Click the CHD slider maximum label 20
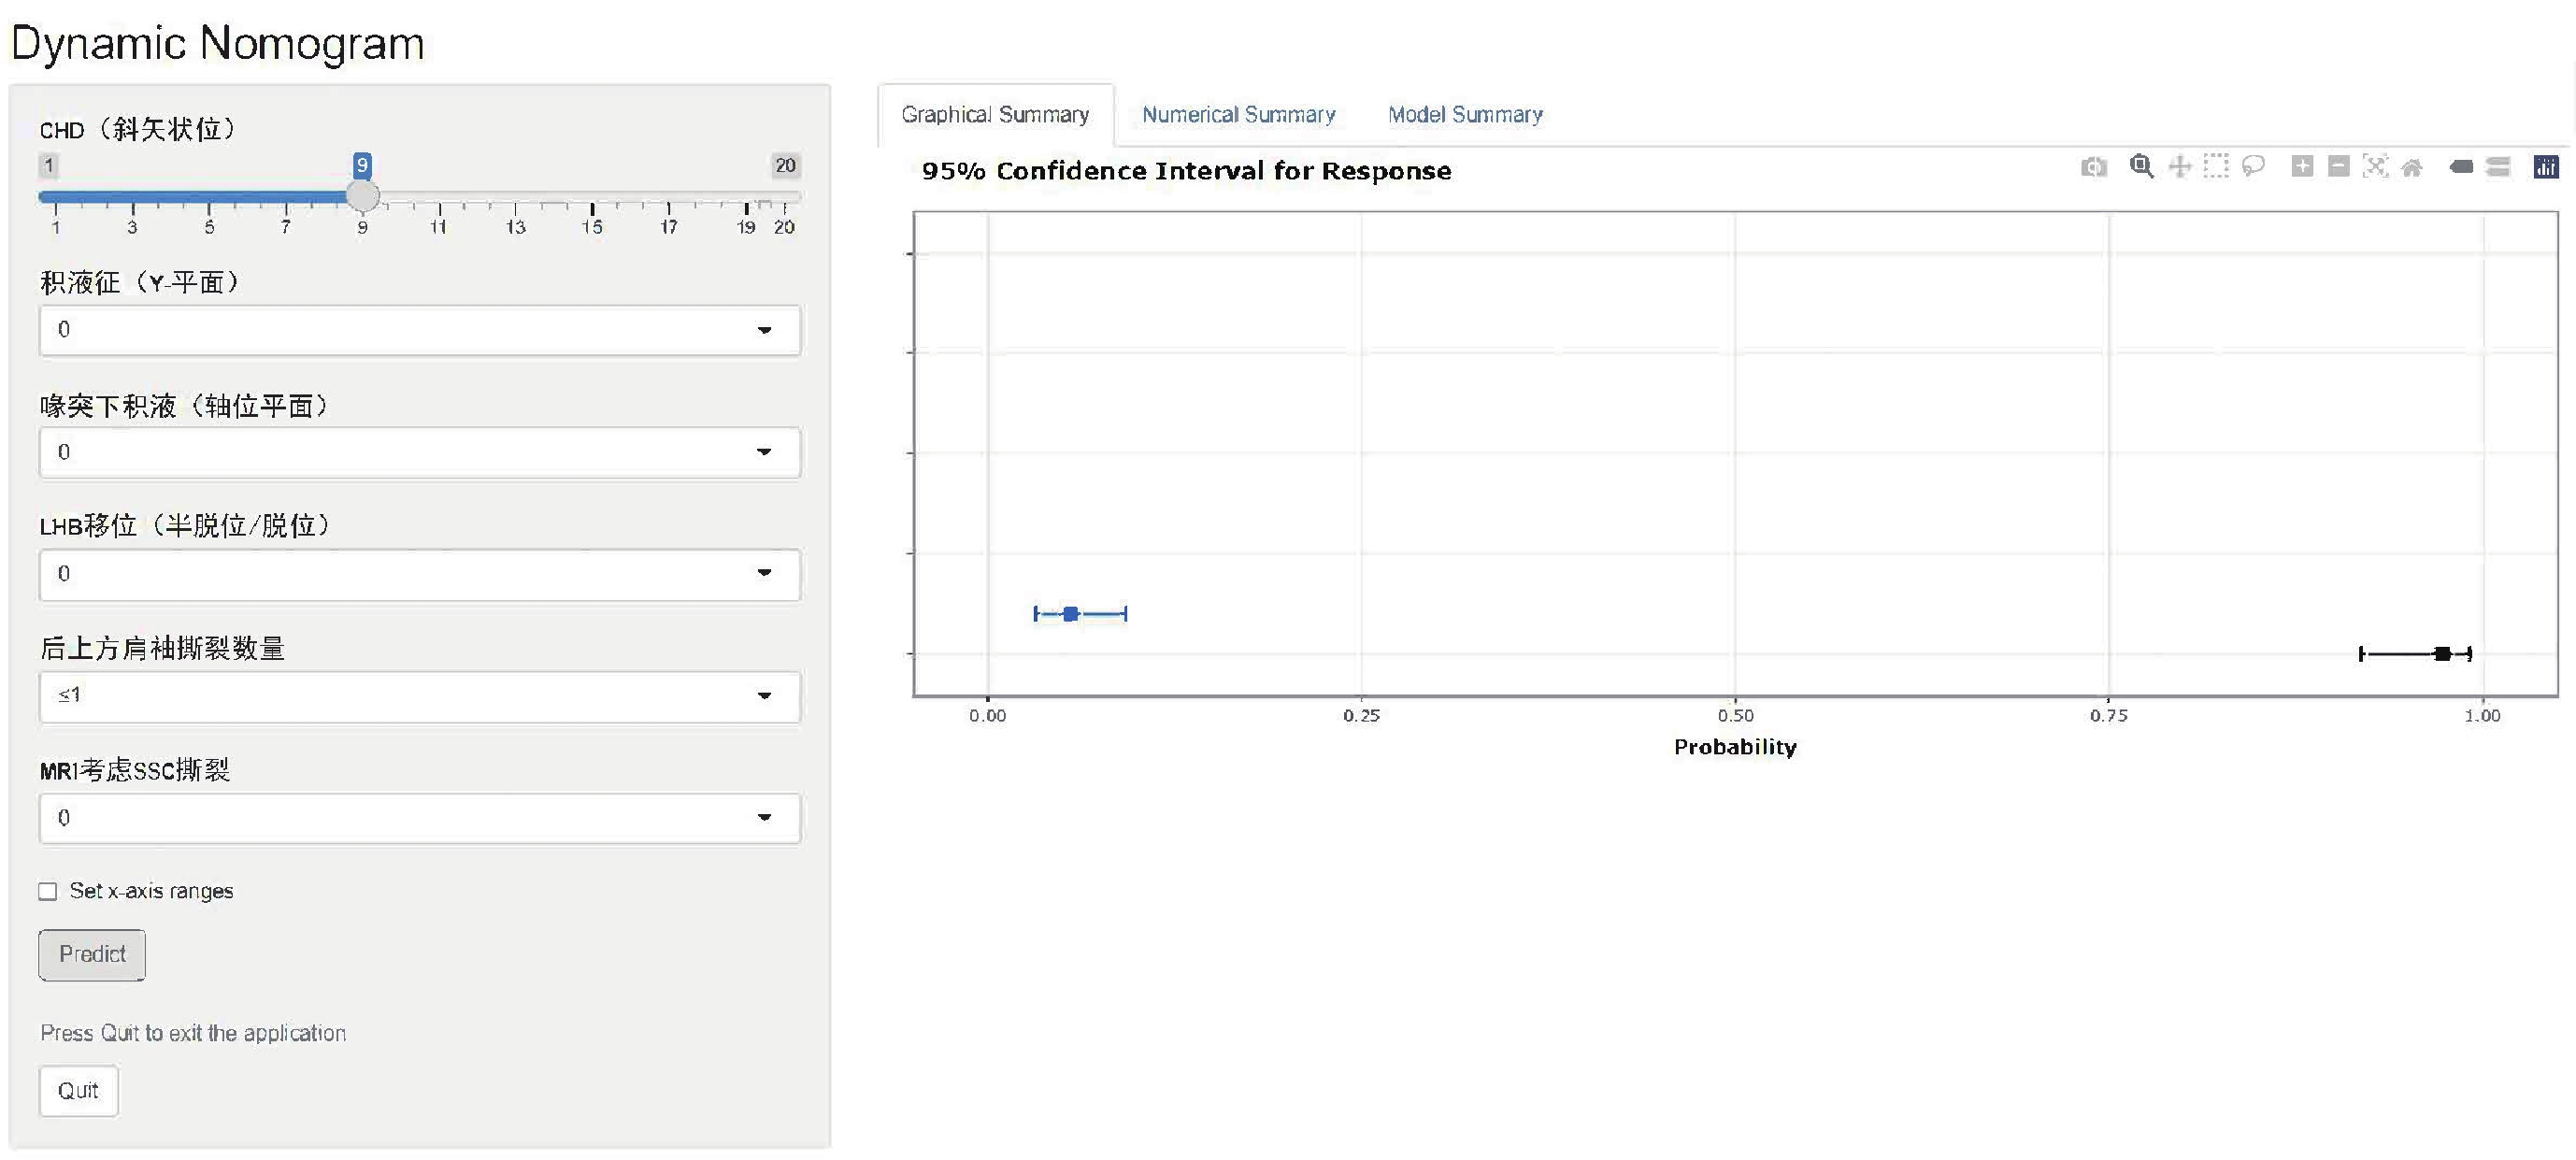The height and width of the screenshot is (1160, 2576). 785,166
